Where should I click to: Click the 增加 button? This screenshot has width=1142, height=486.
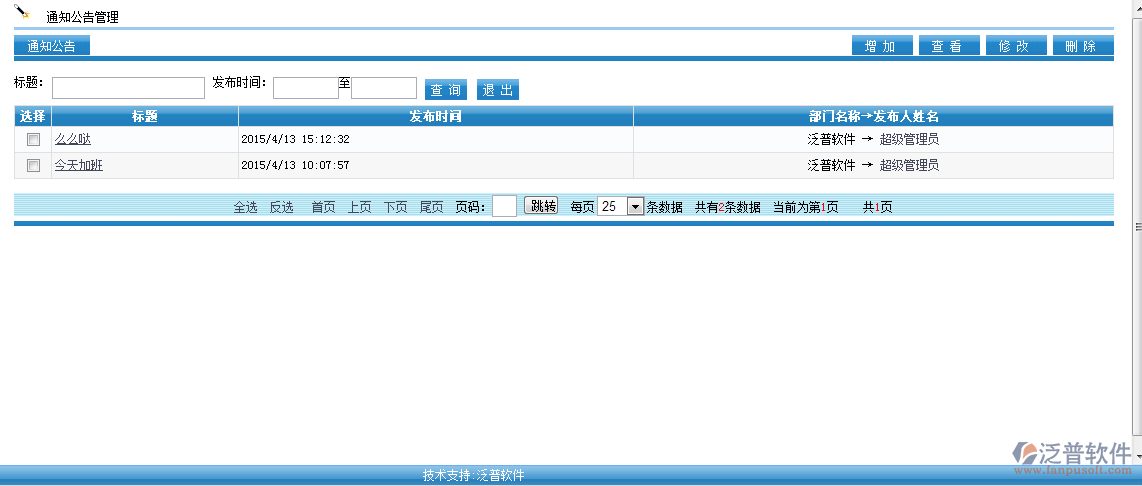tap(882, 46)
